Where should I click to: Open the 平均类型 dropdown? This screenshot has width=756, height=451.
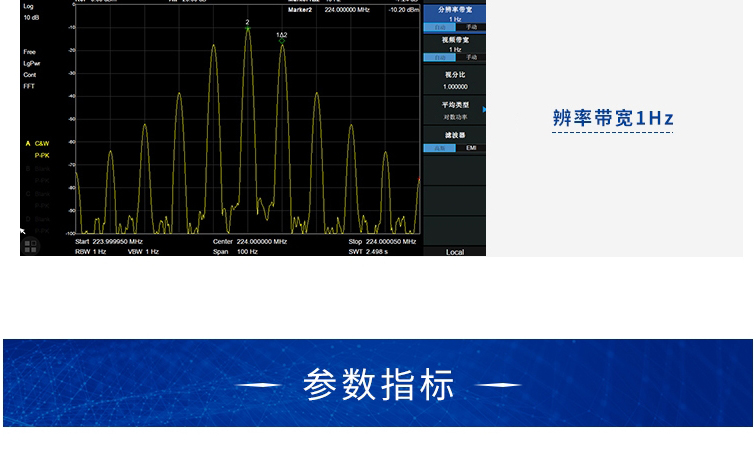tap(455, 110)
